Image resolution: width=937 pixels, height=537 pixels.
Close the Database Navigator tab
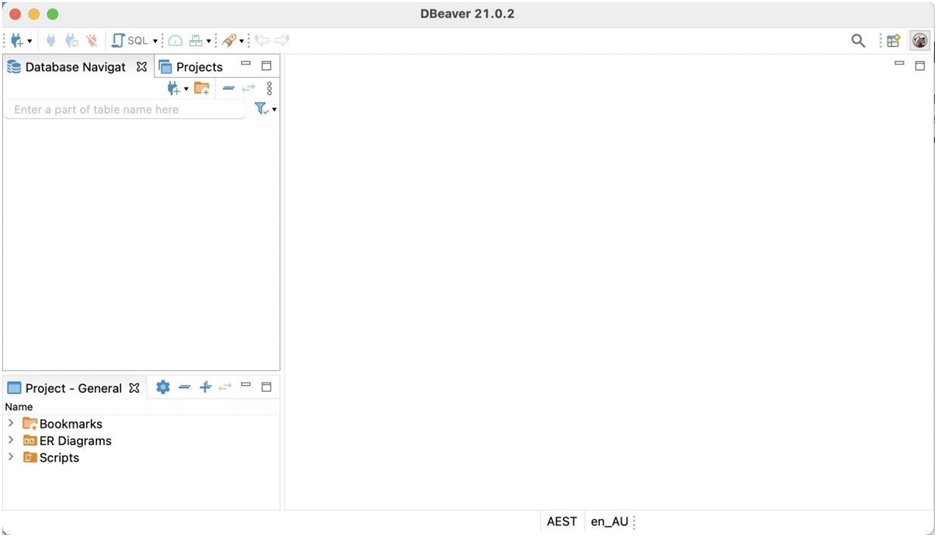pos(142,67)
